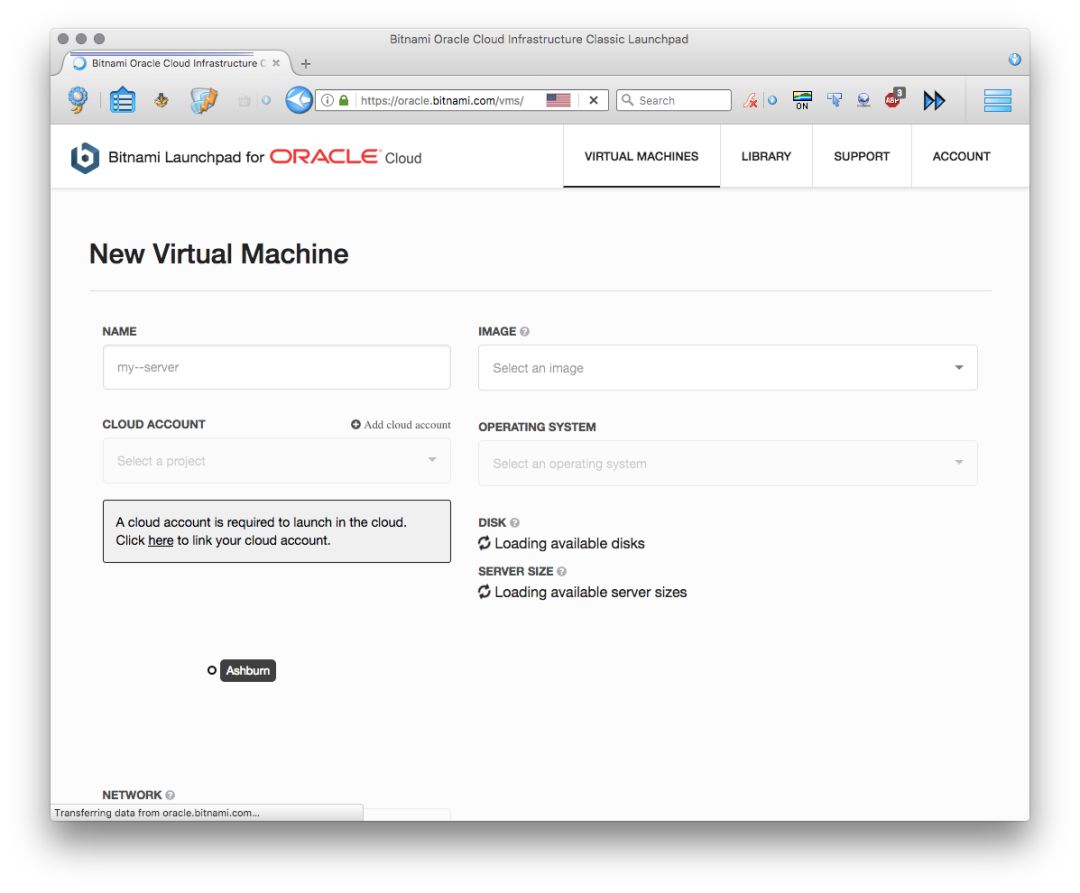This screenshot has height=893, width=1080.
Task: Click the magnifier icon in Search box
Action: coord(627,100)
